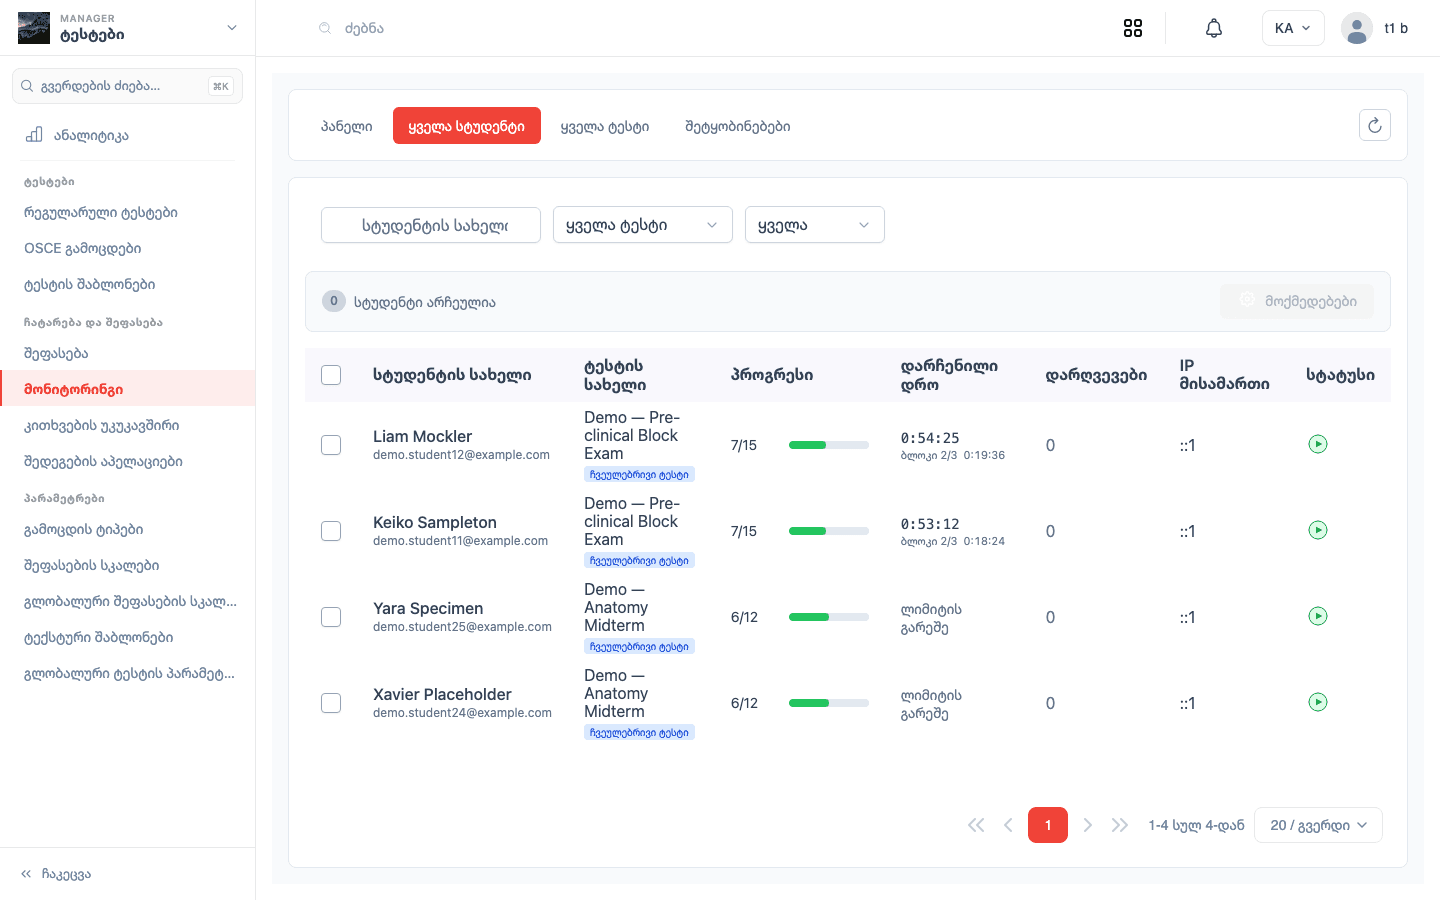Go to last page double-arrow icon
The image size is (1440, 900).
(x=1120, y=825)
